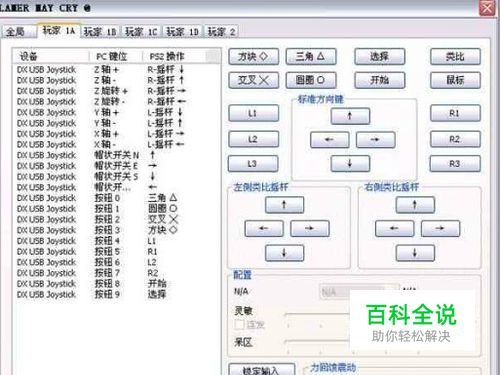Open the 玩家 1B tab
The image size is (500, 375).
pos(100,32)
